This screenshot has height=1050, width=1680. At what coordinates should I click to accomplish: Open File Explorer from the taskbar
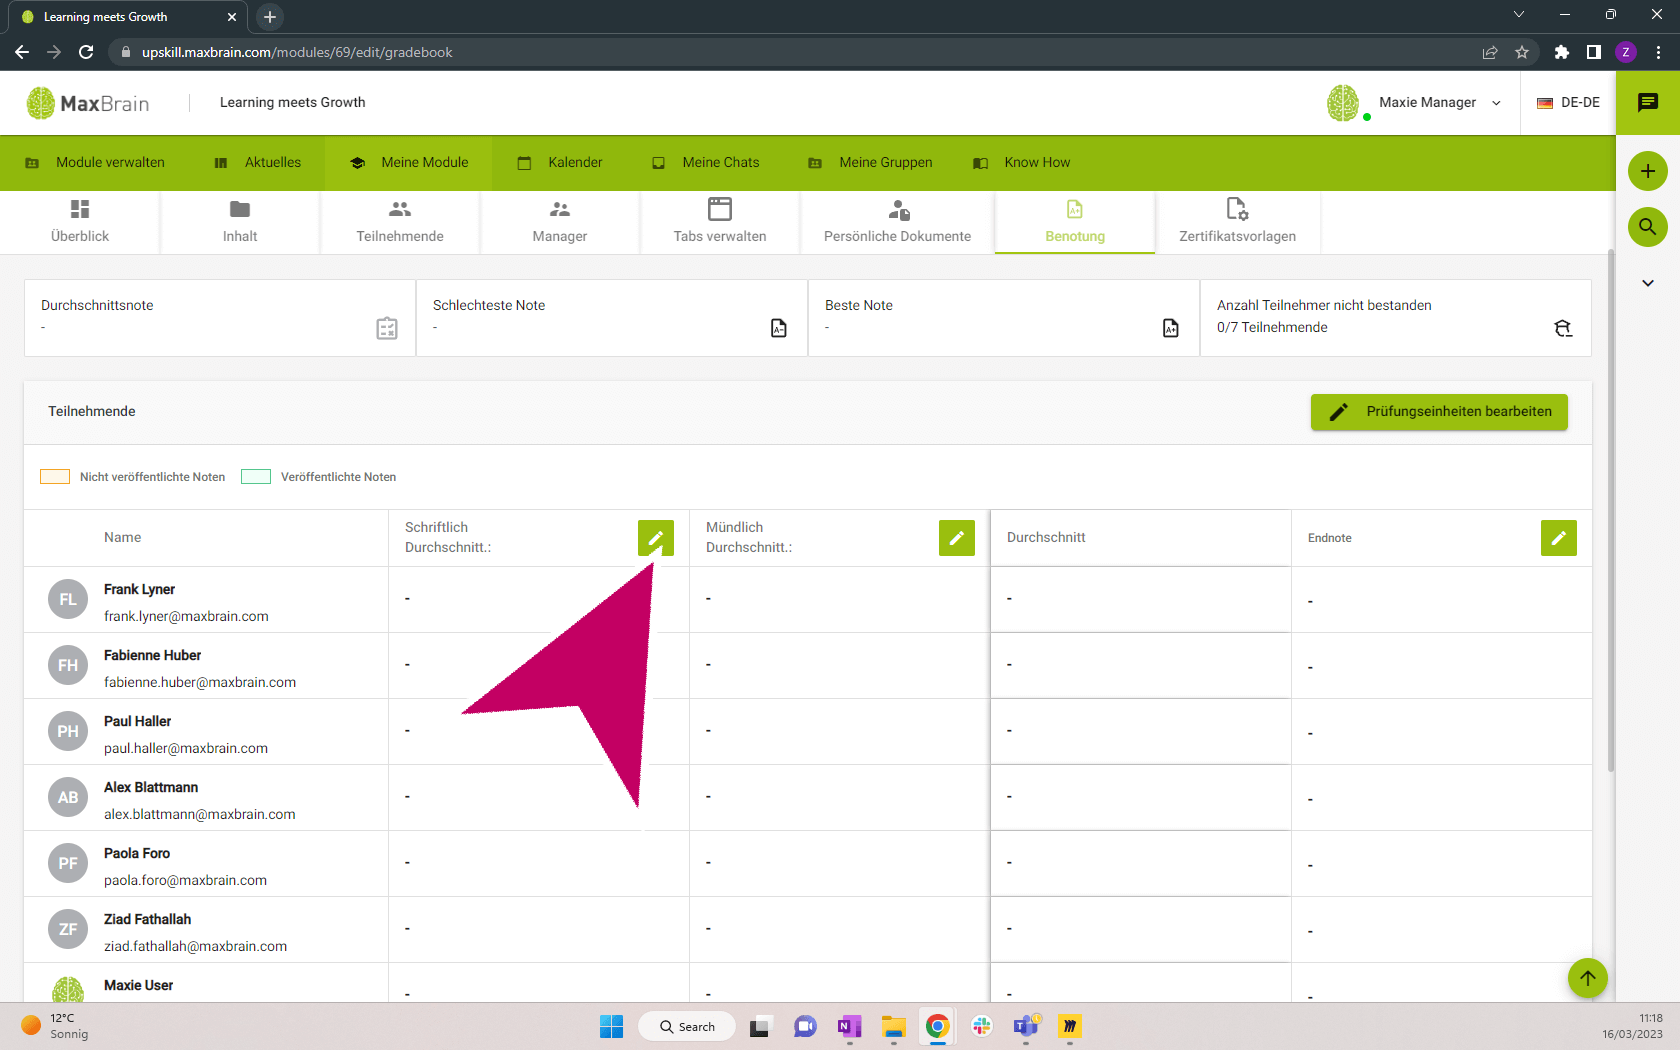tap(893, 1027)
